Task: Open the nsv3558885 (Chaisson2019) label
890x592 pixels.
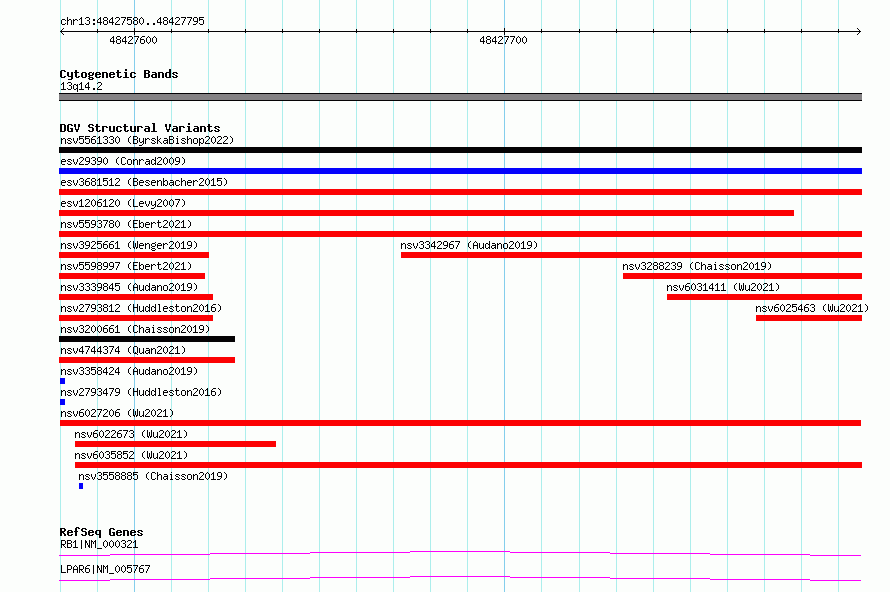Action: 153,476
